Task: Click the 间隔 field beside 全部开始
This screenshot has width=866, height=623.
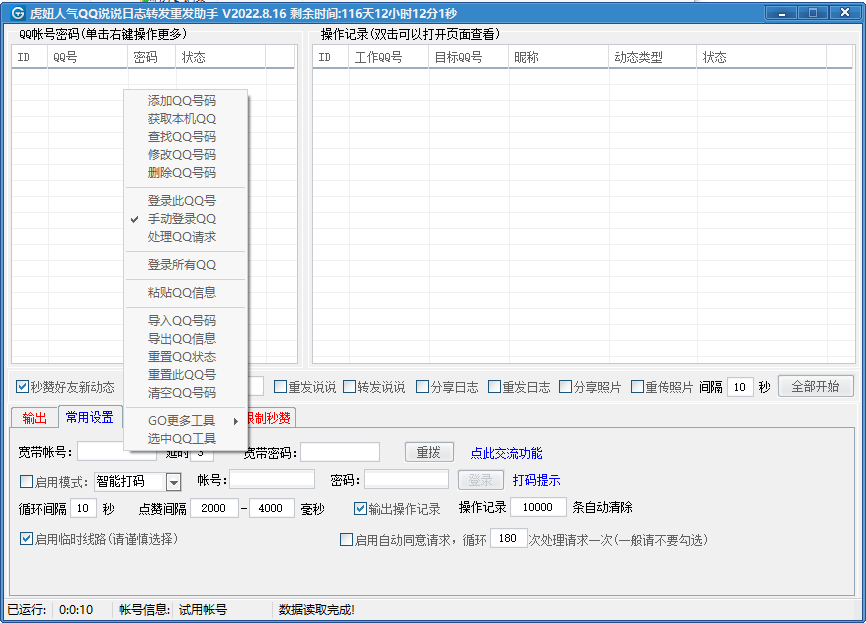Action: 740,387
